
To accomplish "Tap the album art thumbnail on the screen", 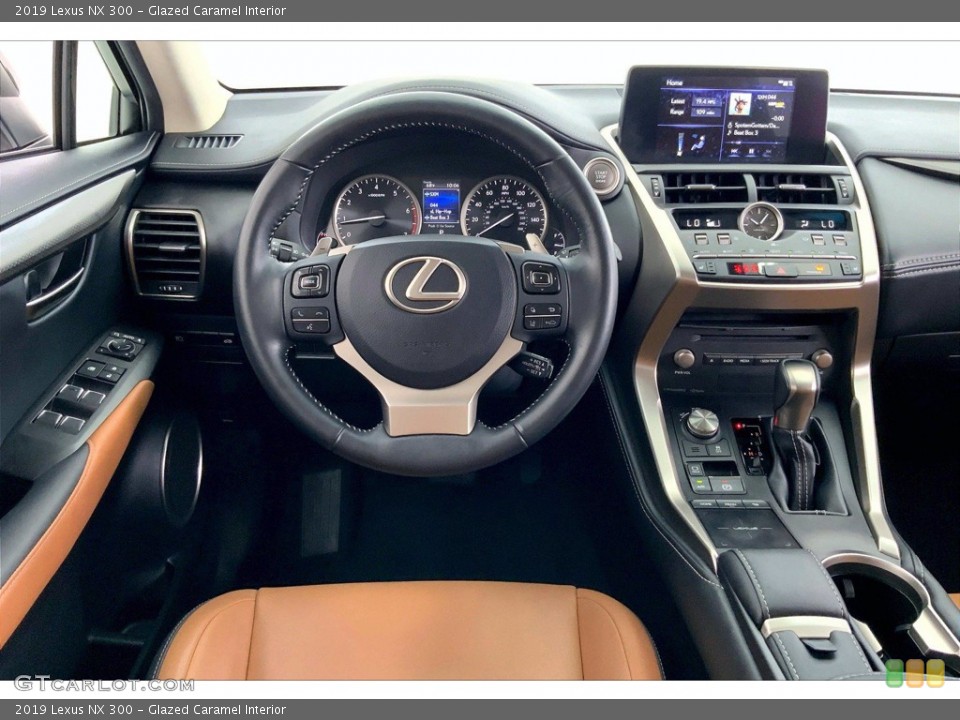I will [x=740, y=104].
